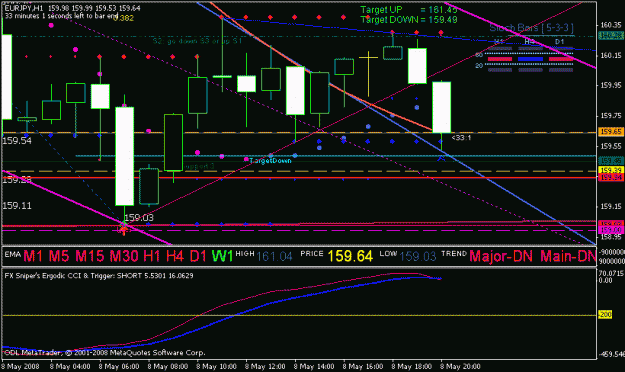Select the yellow -200 indicator level tag

point(605,315)
